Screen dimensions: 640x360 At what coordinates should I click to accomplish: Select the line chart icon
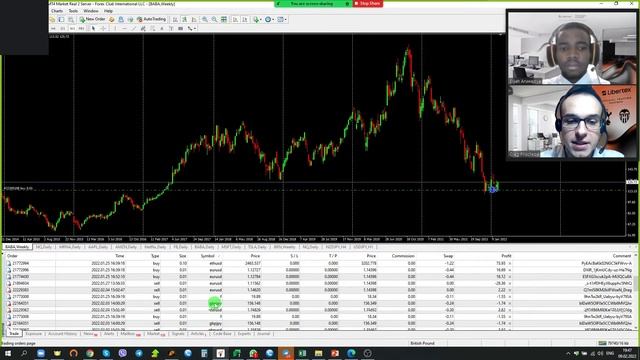pos(194,19)
